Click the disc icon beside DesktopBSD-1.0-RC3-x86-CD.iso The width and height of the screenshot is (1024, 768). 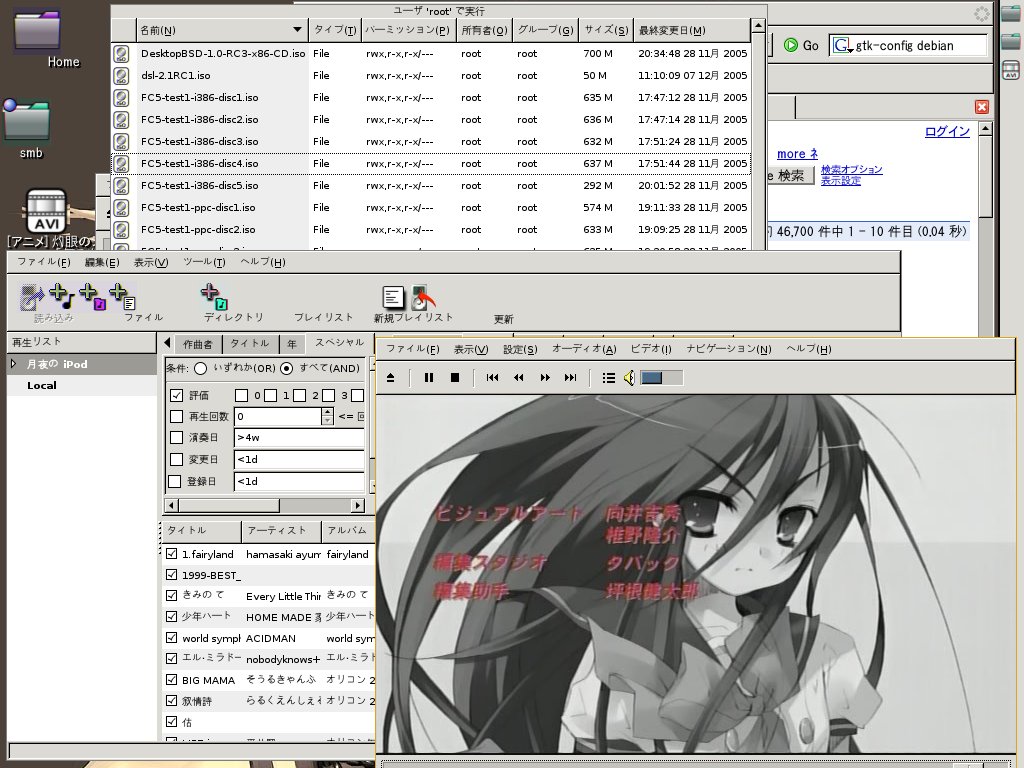tap(121, 54)
